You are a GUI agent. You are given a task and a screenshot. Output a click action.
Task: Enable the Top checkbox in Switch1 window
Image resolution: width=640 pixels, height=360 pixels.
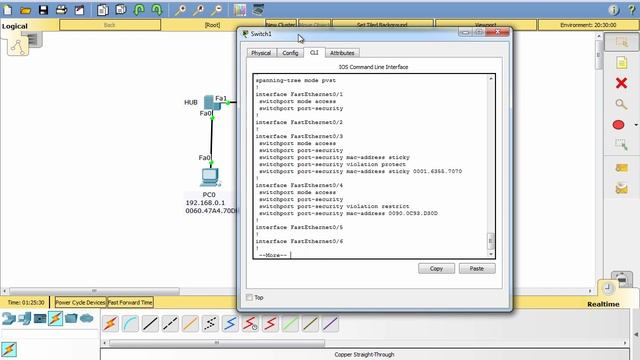point(249,298)
